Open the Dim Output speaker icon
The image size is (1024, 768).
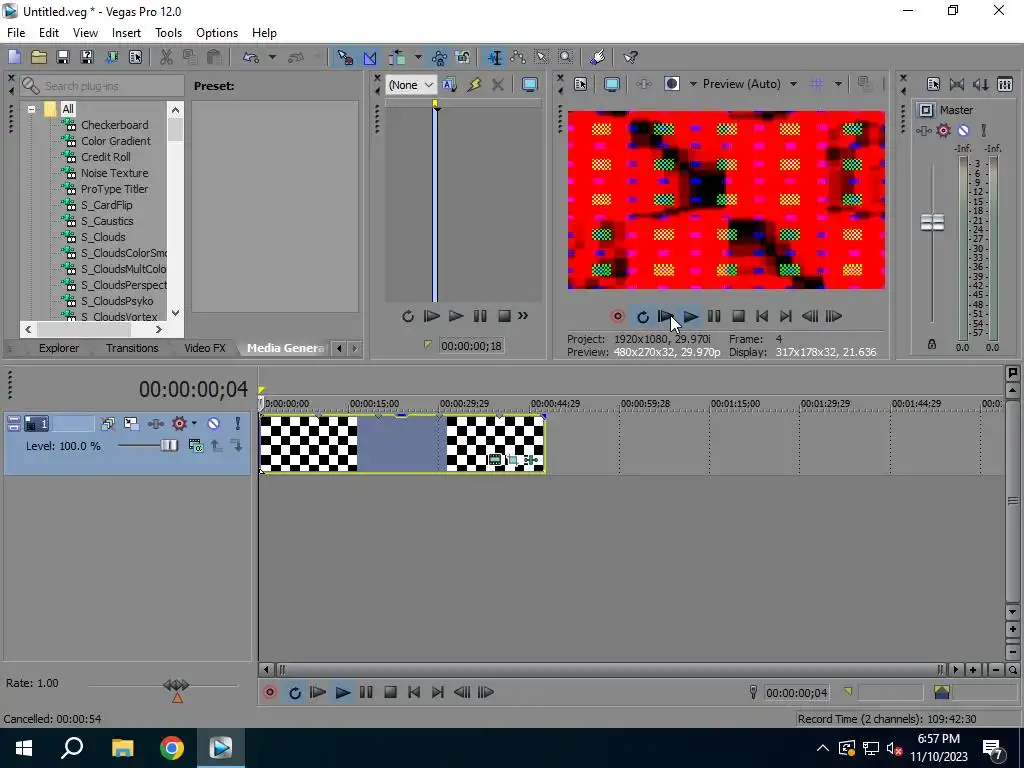click(980, 84)
